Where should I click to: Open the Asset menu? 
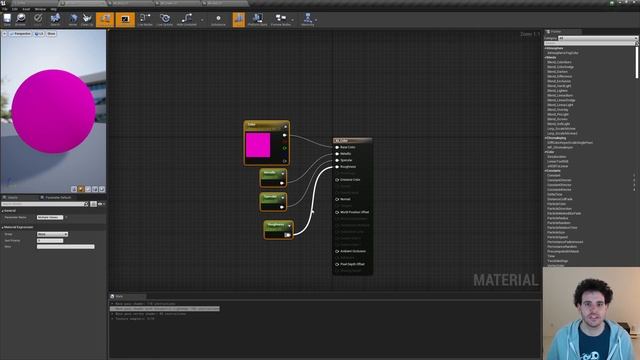pos(26,9)
